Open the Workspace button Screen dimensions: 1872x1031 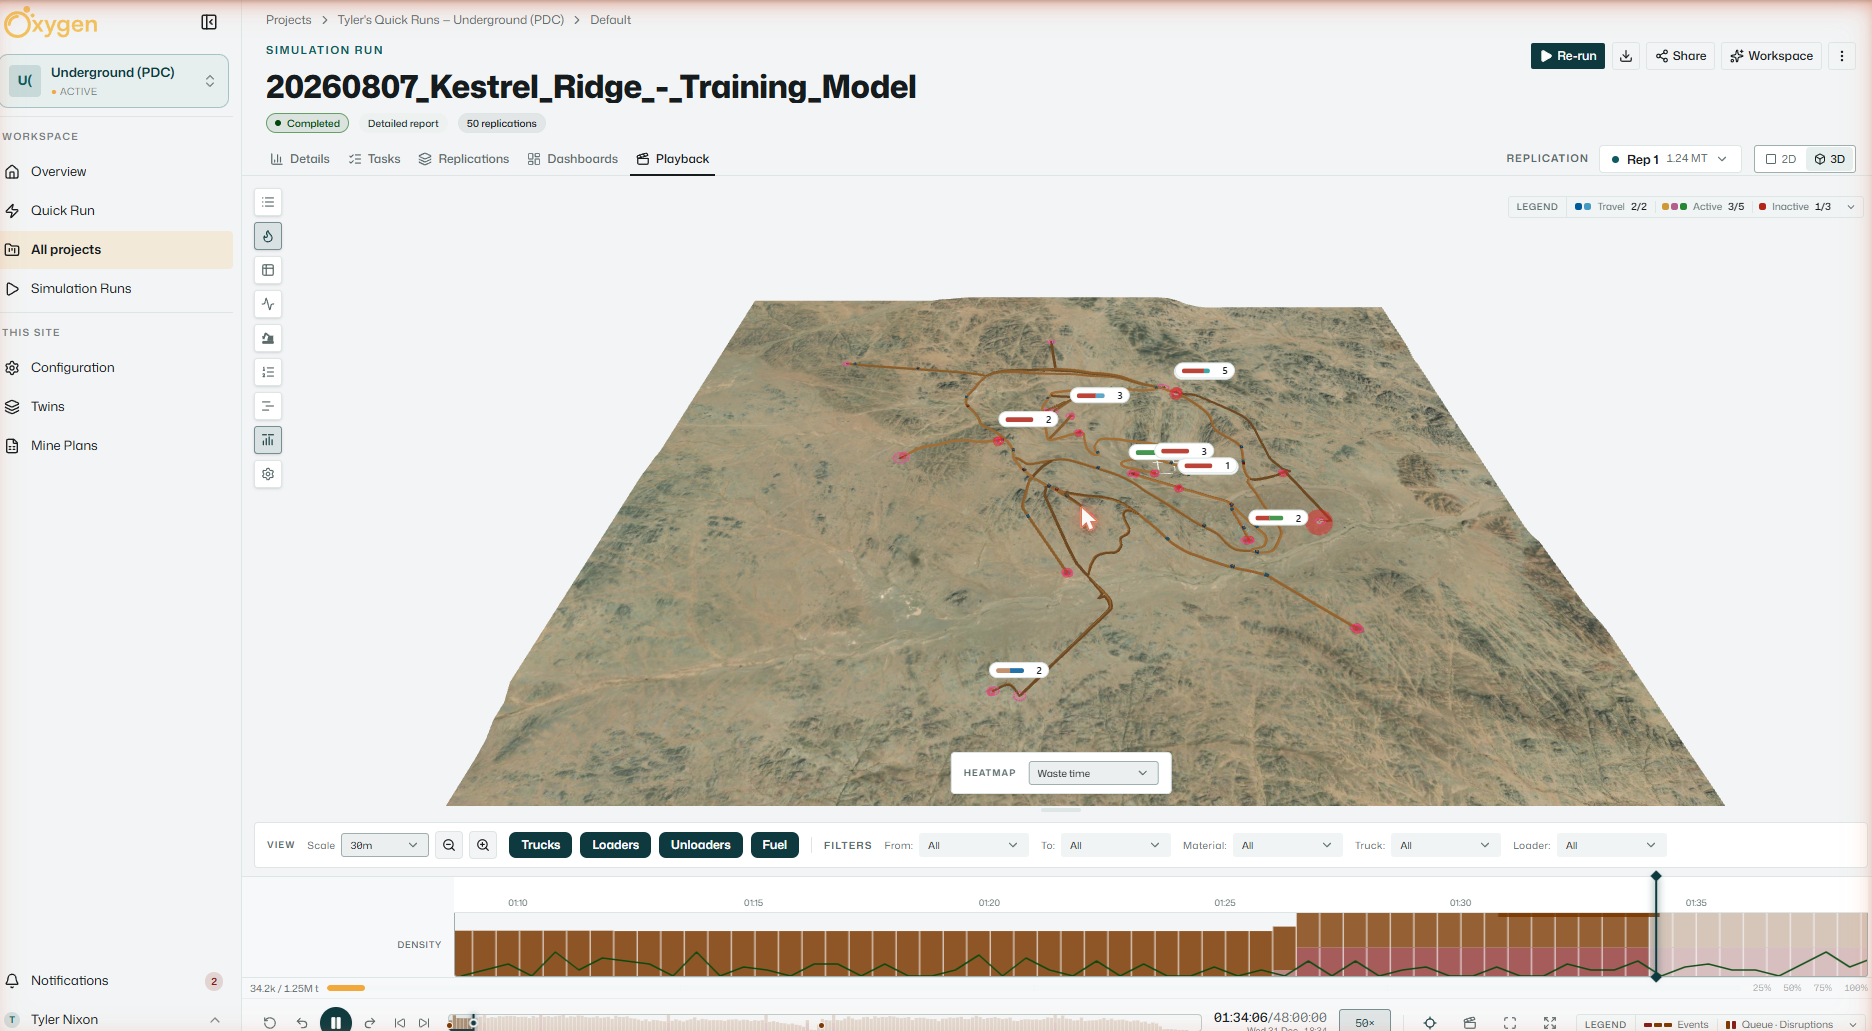pos(1772,56)
